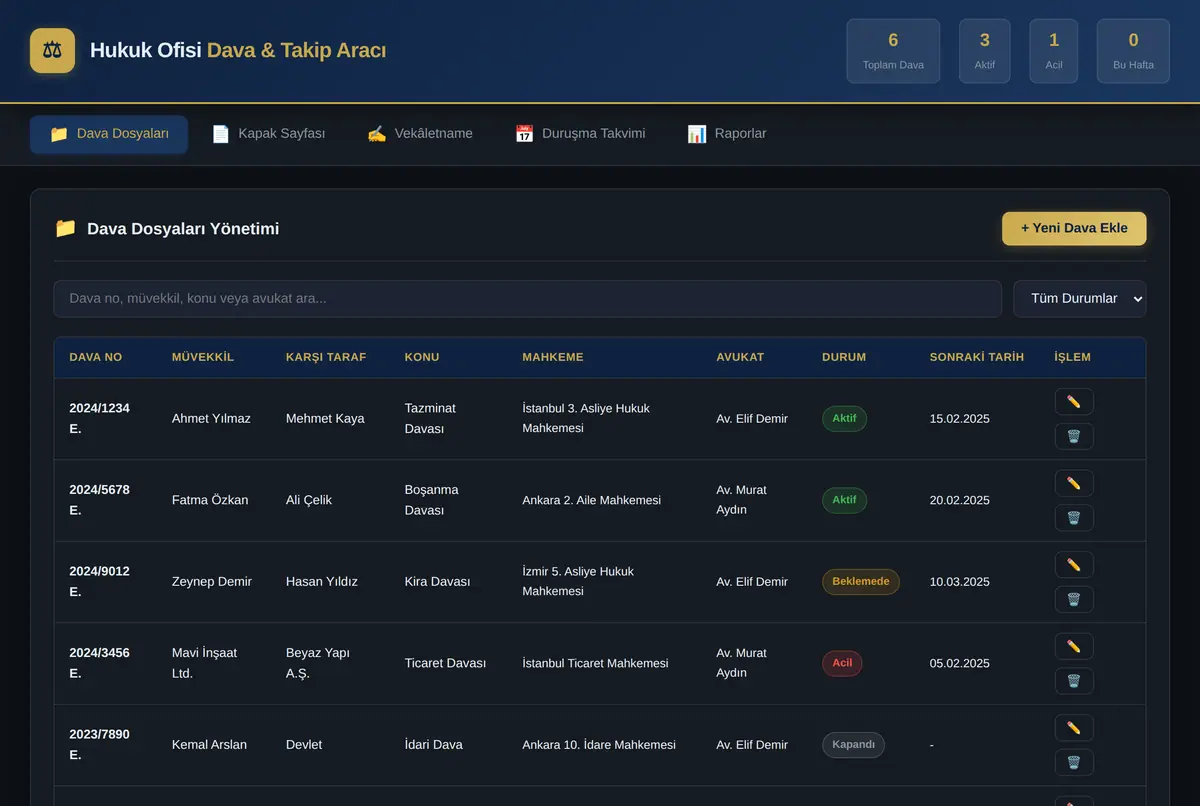Edit Zeynep Demir's Kira Davası entry

tap(1074, 565)
